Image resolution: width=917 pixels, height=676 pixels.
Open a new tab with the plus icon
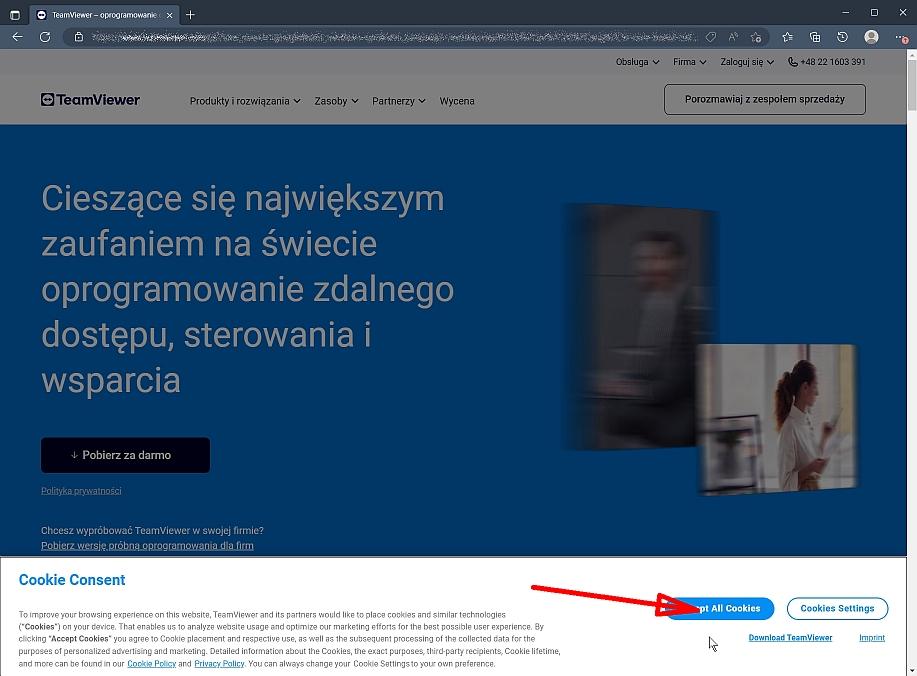click(x=190, y=15)
